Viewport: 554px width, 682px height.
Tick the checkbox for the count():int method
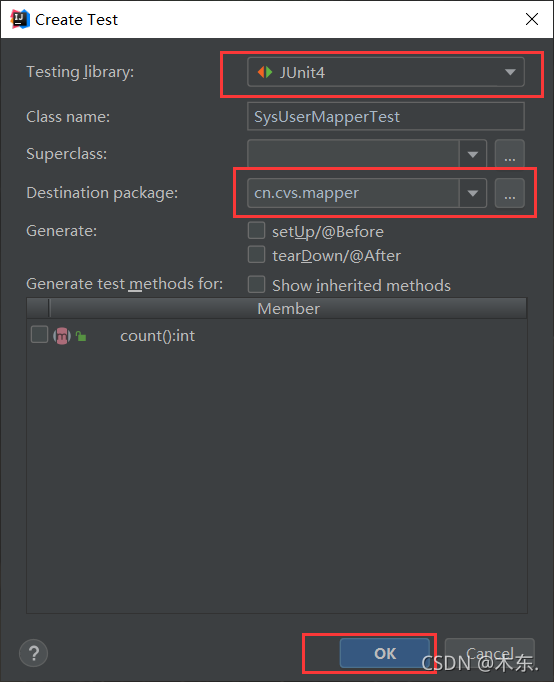tap(39, 335)
